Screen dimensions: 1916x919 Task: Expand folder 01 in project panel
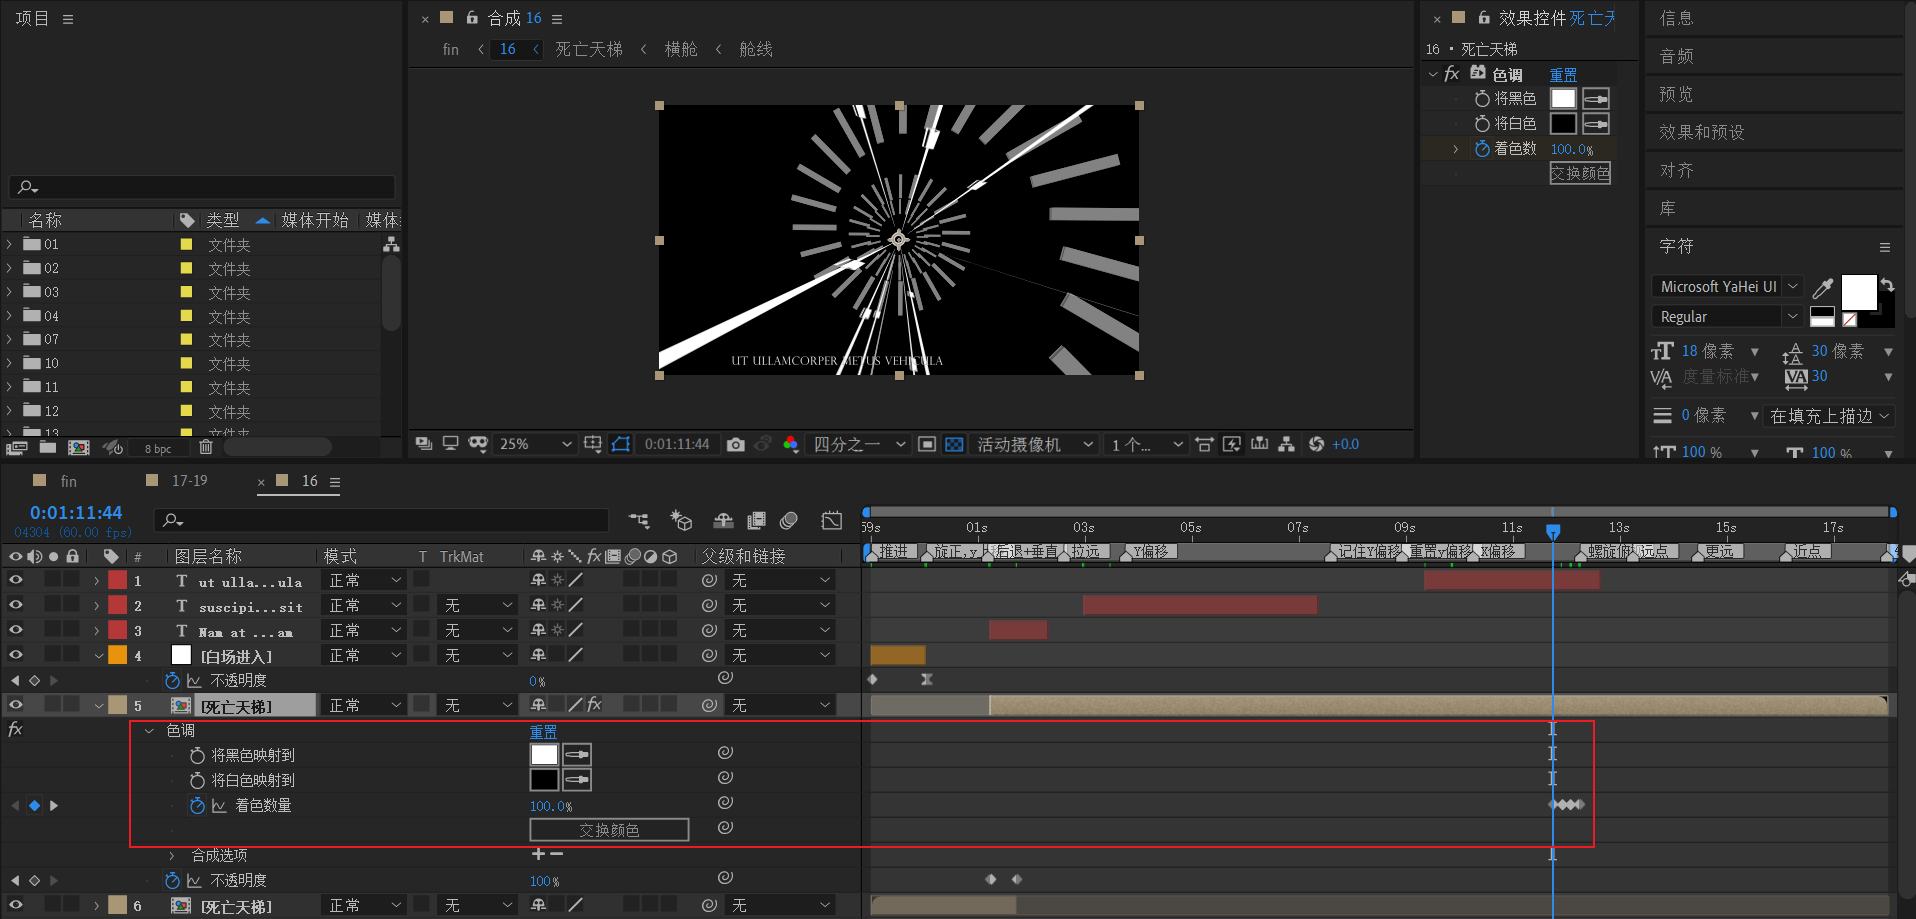[x=10, y=244]
